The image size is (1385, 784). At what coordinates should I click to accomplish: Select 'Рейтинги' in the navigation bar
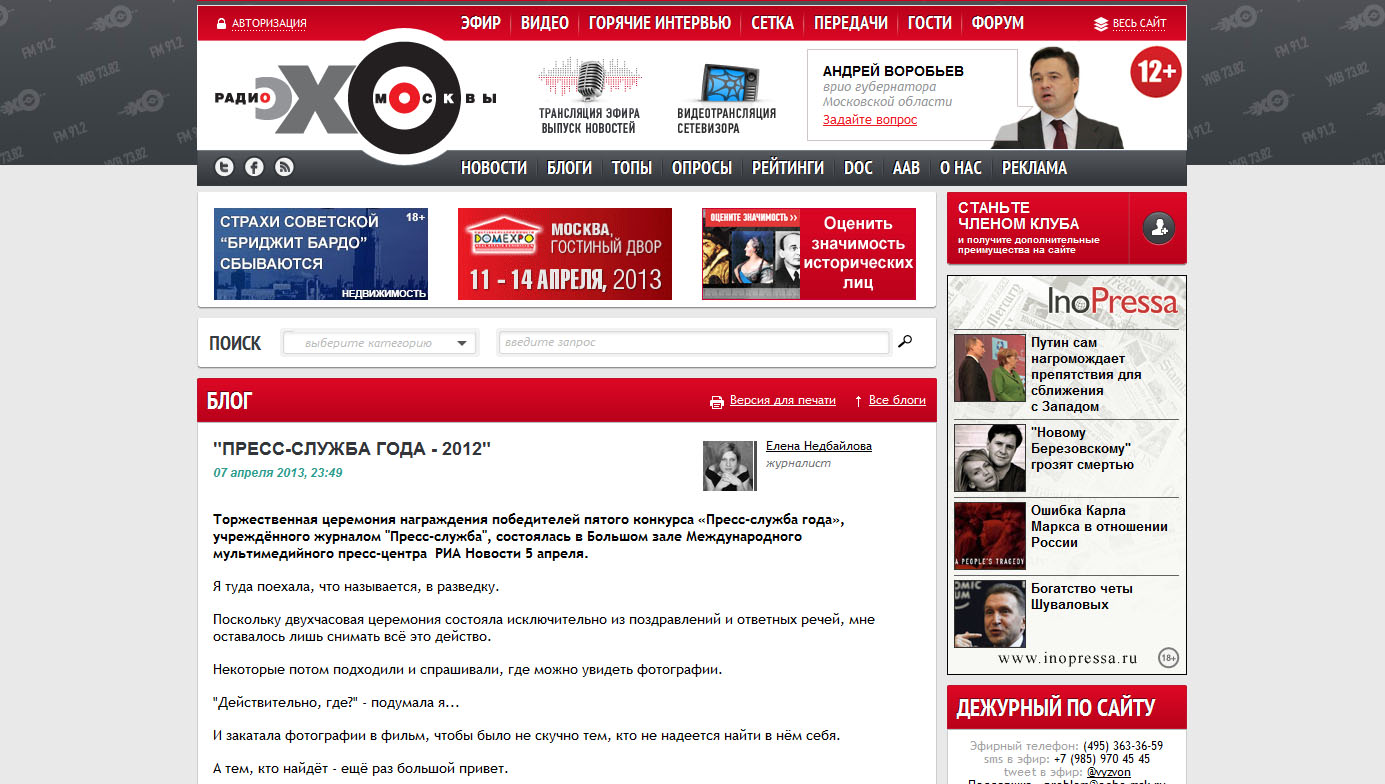(787, 168)
